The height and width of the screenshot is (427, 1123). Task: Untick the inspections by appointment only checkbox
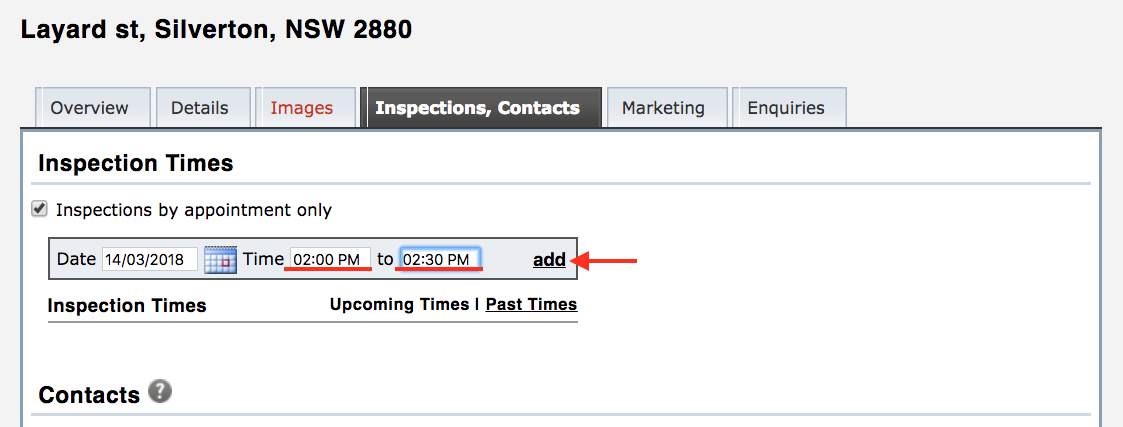point(40,210)
